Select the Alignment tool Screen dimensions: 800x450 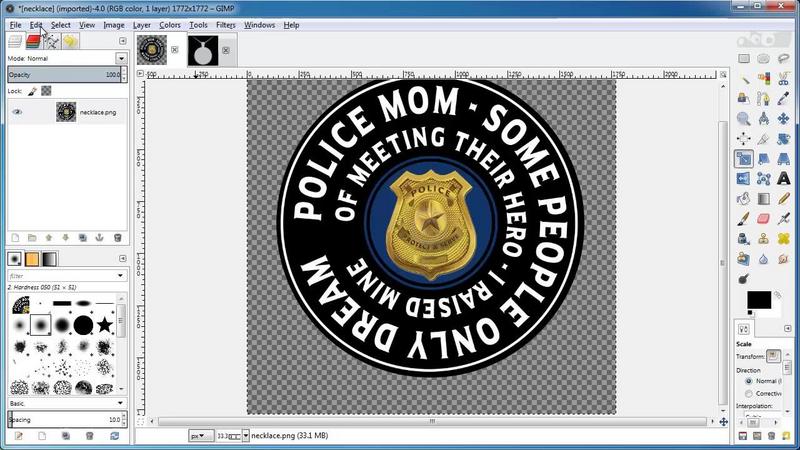pos(744,138)
